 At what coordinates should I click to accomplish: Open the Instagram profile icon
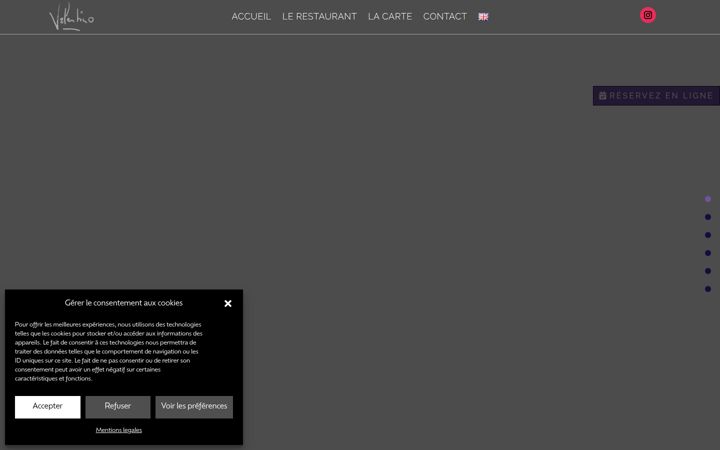pos(647,15)
